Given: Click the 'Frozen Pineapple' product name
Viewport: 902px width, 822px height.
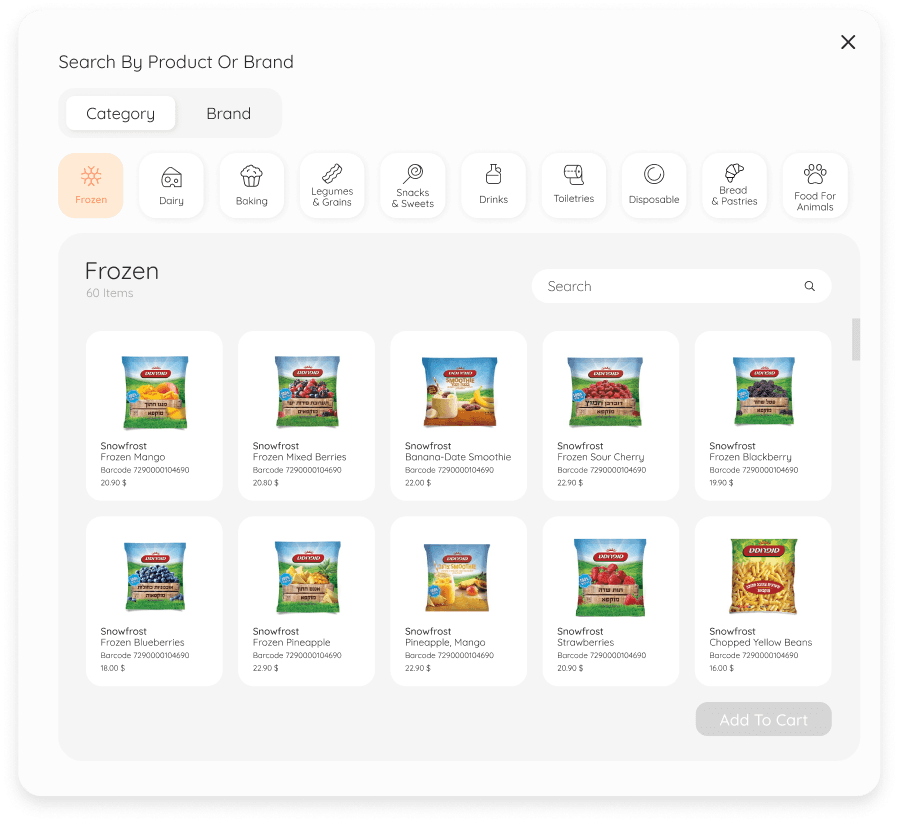Looking at the screenshot, I should [292, 642].
